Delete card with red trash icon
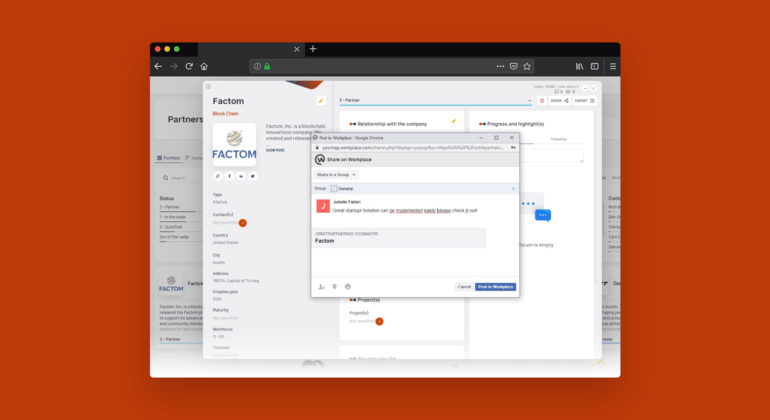This screenshot has height=420, width=770. 542,101
